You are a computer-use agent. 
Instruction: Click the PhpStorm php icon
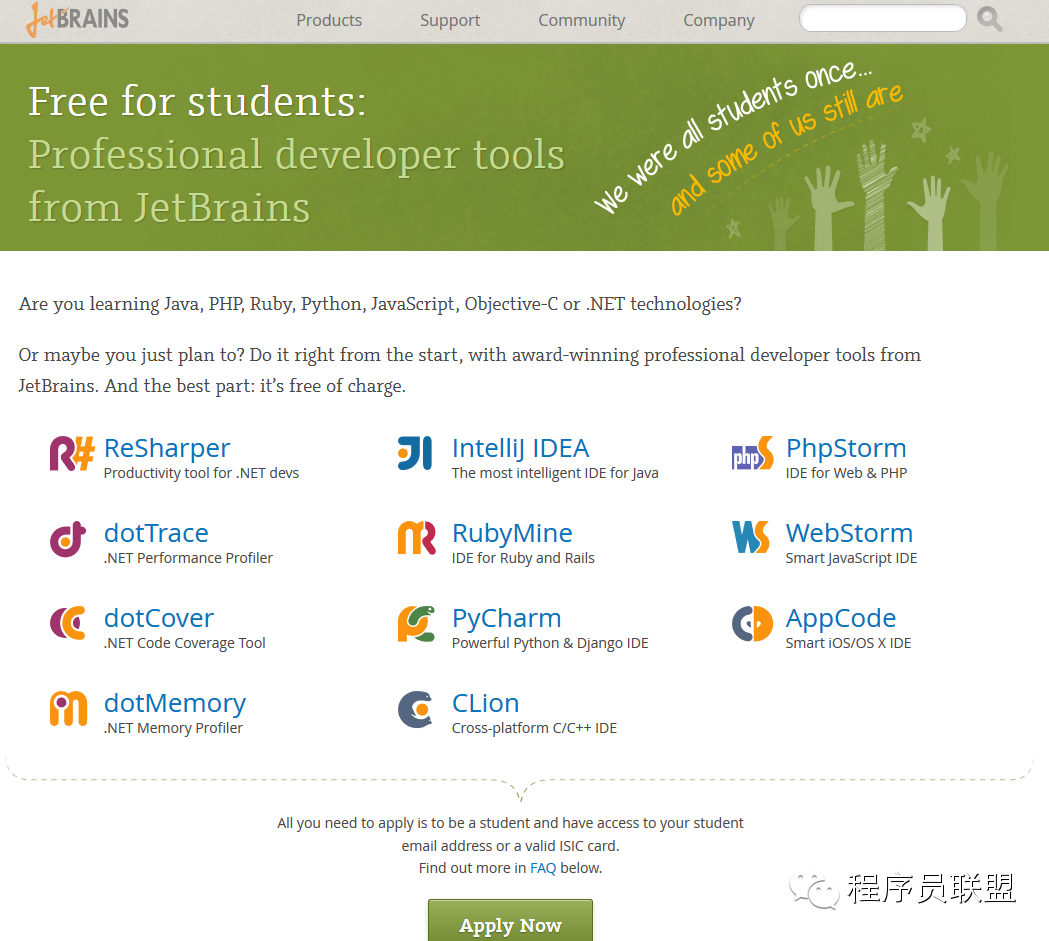click(x=753, y=453)
